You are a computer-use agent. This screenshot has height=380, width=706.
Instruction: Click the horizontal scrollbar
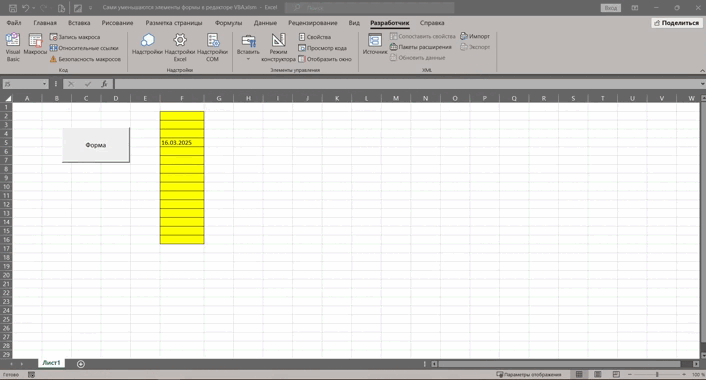[x=559, y=364]
